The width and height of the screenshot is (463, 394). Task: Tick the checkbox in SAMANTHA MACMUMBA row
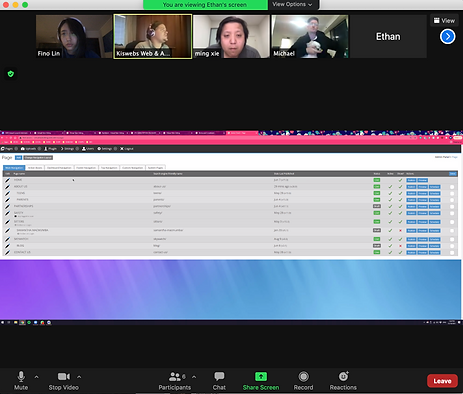[452, 231]
